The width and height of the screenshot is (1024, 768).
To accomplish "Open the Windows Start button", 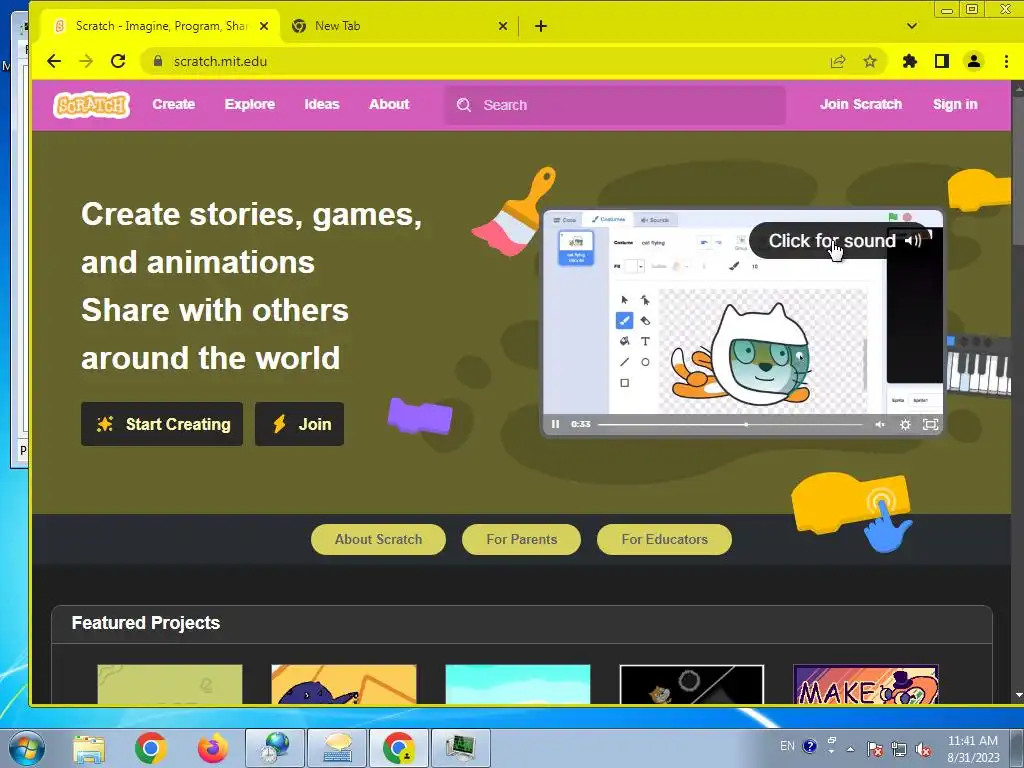I will pyautogui.click(x=27, y=748).
